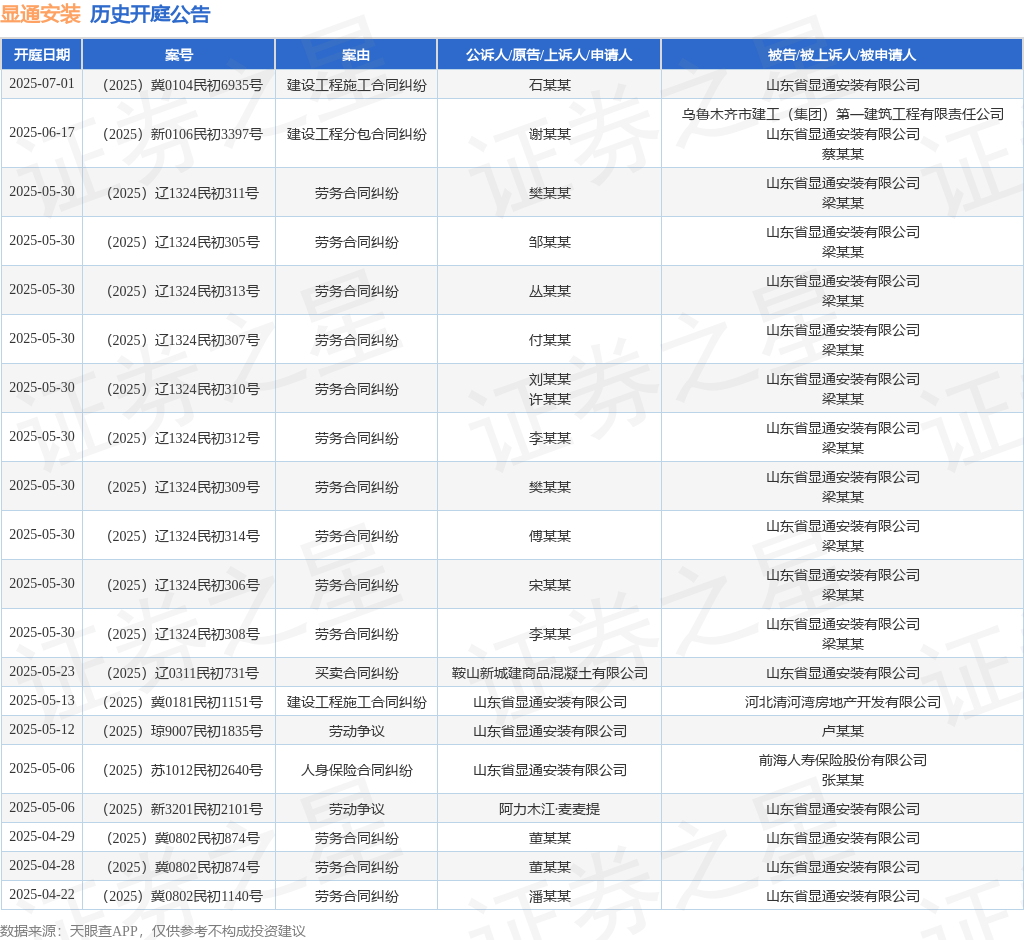Click the 开庭日期 column header
The height and width of the screenshot is (940, 1024).
[42, 55]
